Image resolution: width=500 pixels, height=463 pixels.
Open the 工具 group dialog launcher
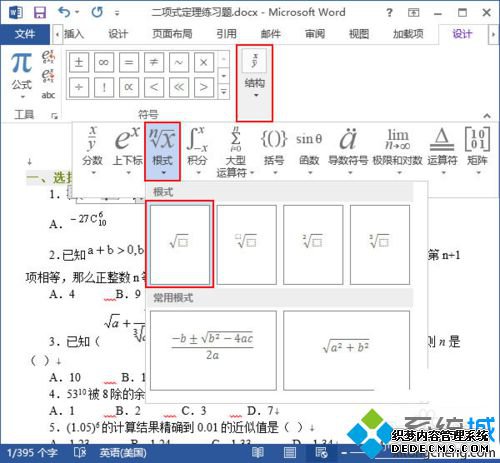(54, 116)
